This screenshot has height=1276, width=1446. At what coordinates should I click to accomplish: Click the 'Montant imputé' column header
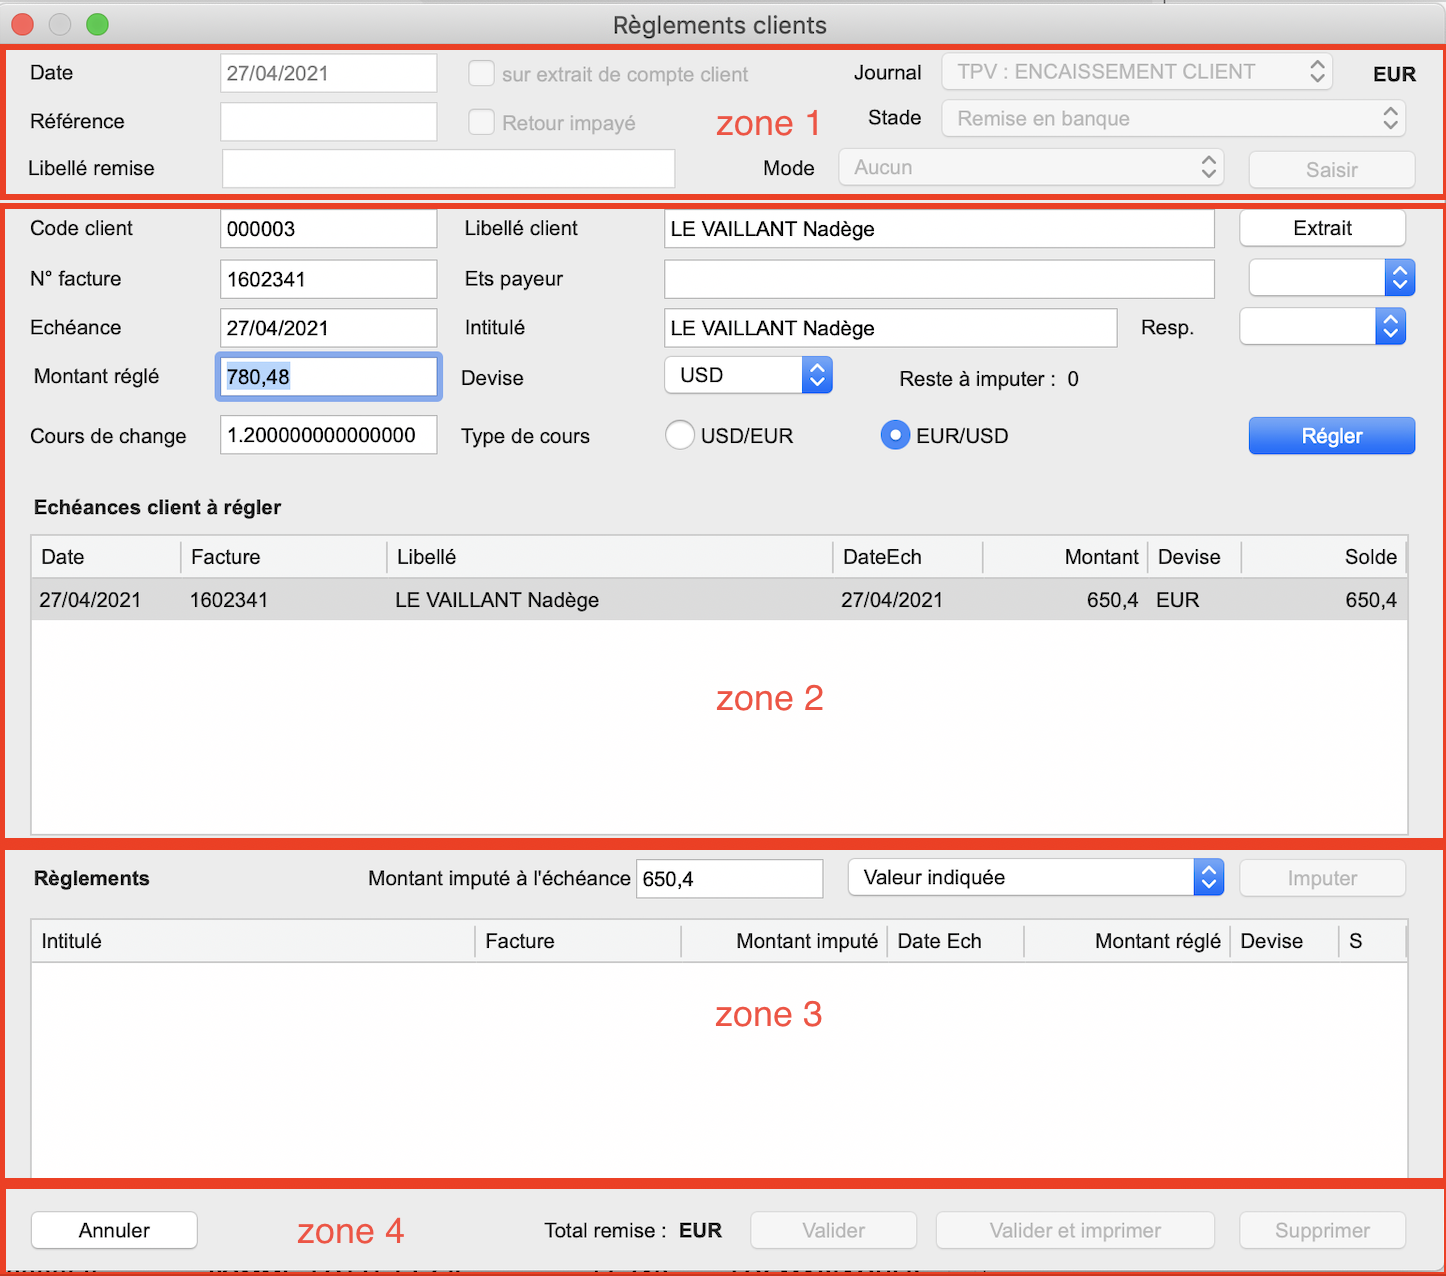pos(784,941)
